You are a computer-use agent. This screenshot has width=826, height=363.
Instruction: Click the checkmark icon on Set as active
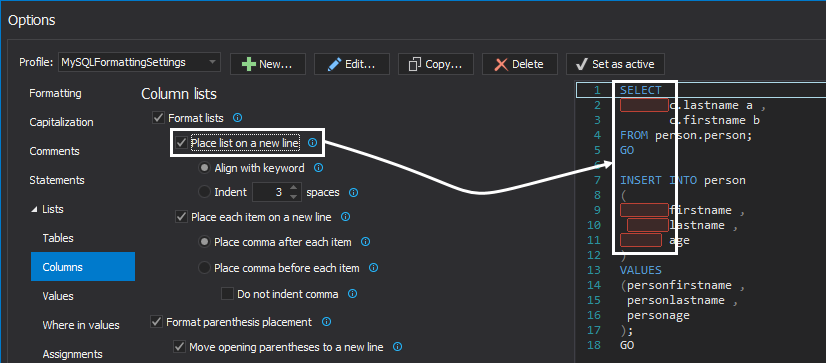click(582, 64)
